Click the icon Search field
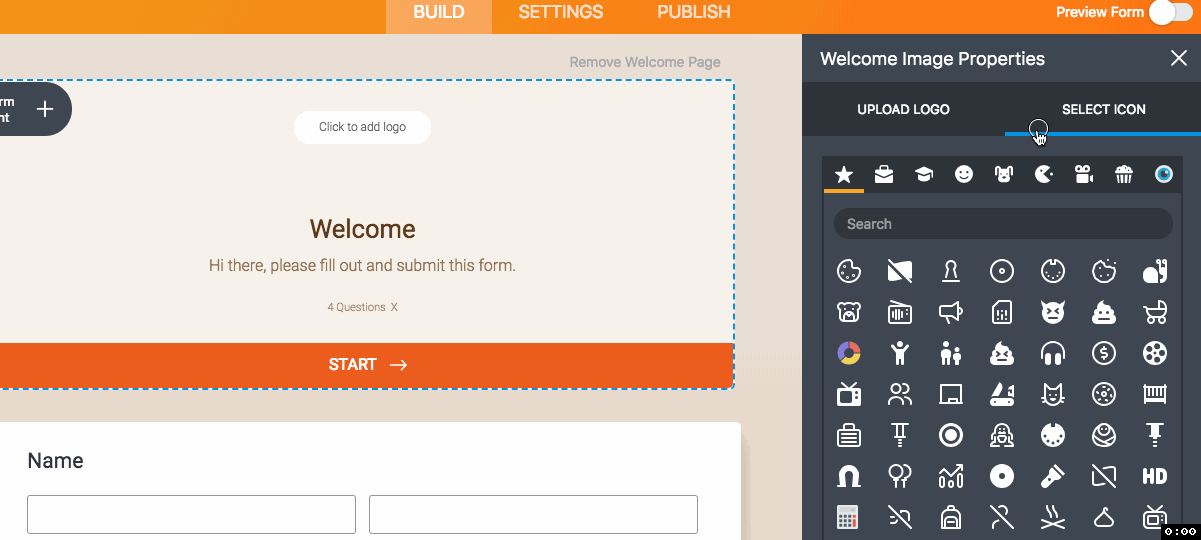 (x=1002, y=224)
